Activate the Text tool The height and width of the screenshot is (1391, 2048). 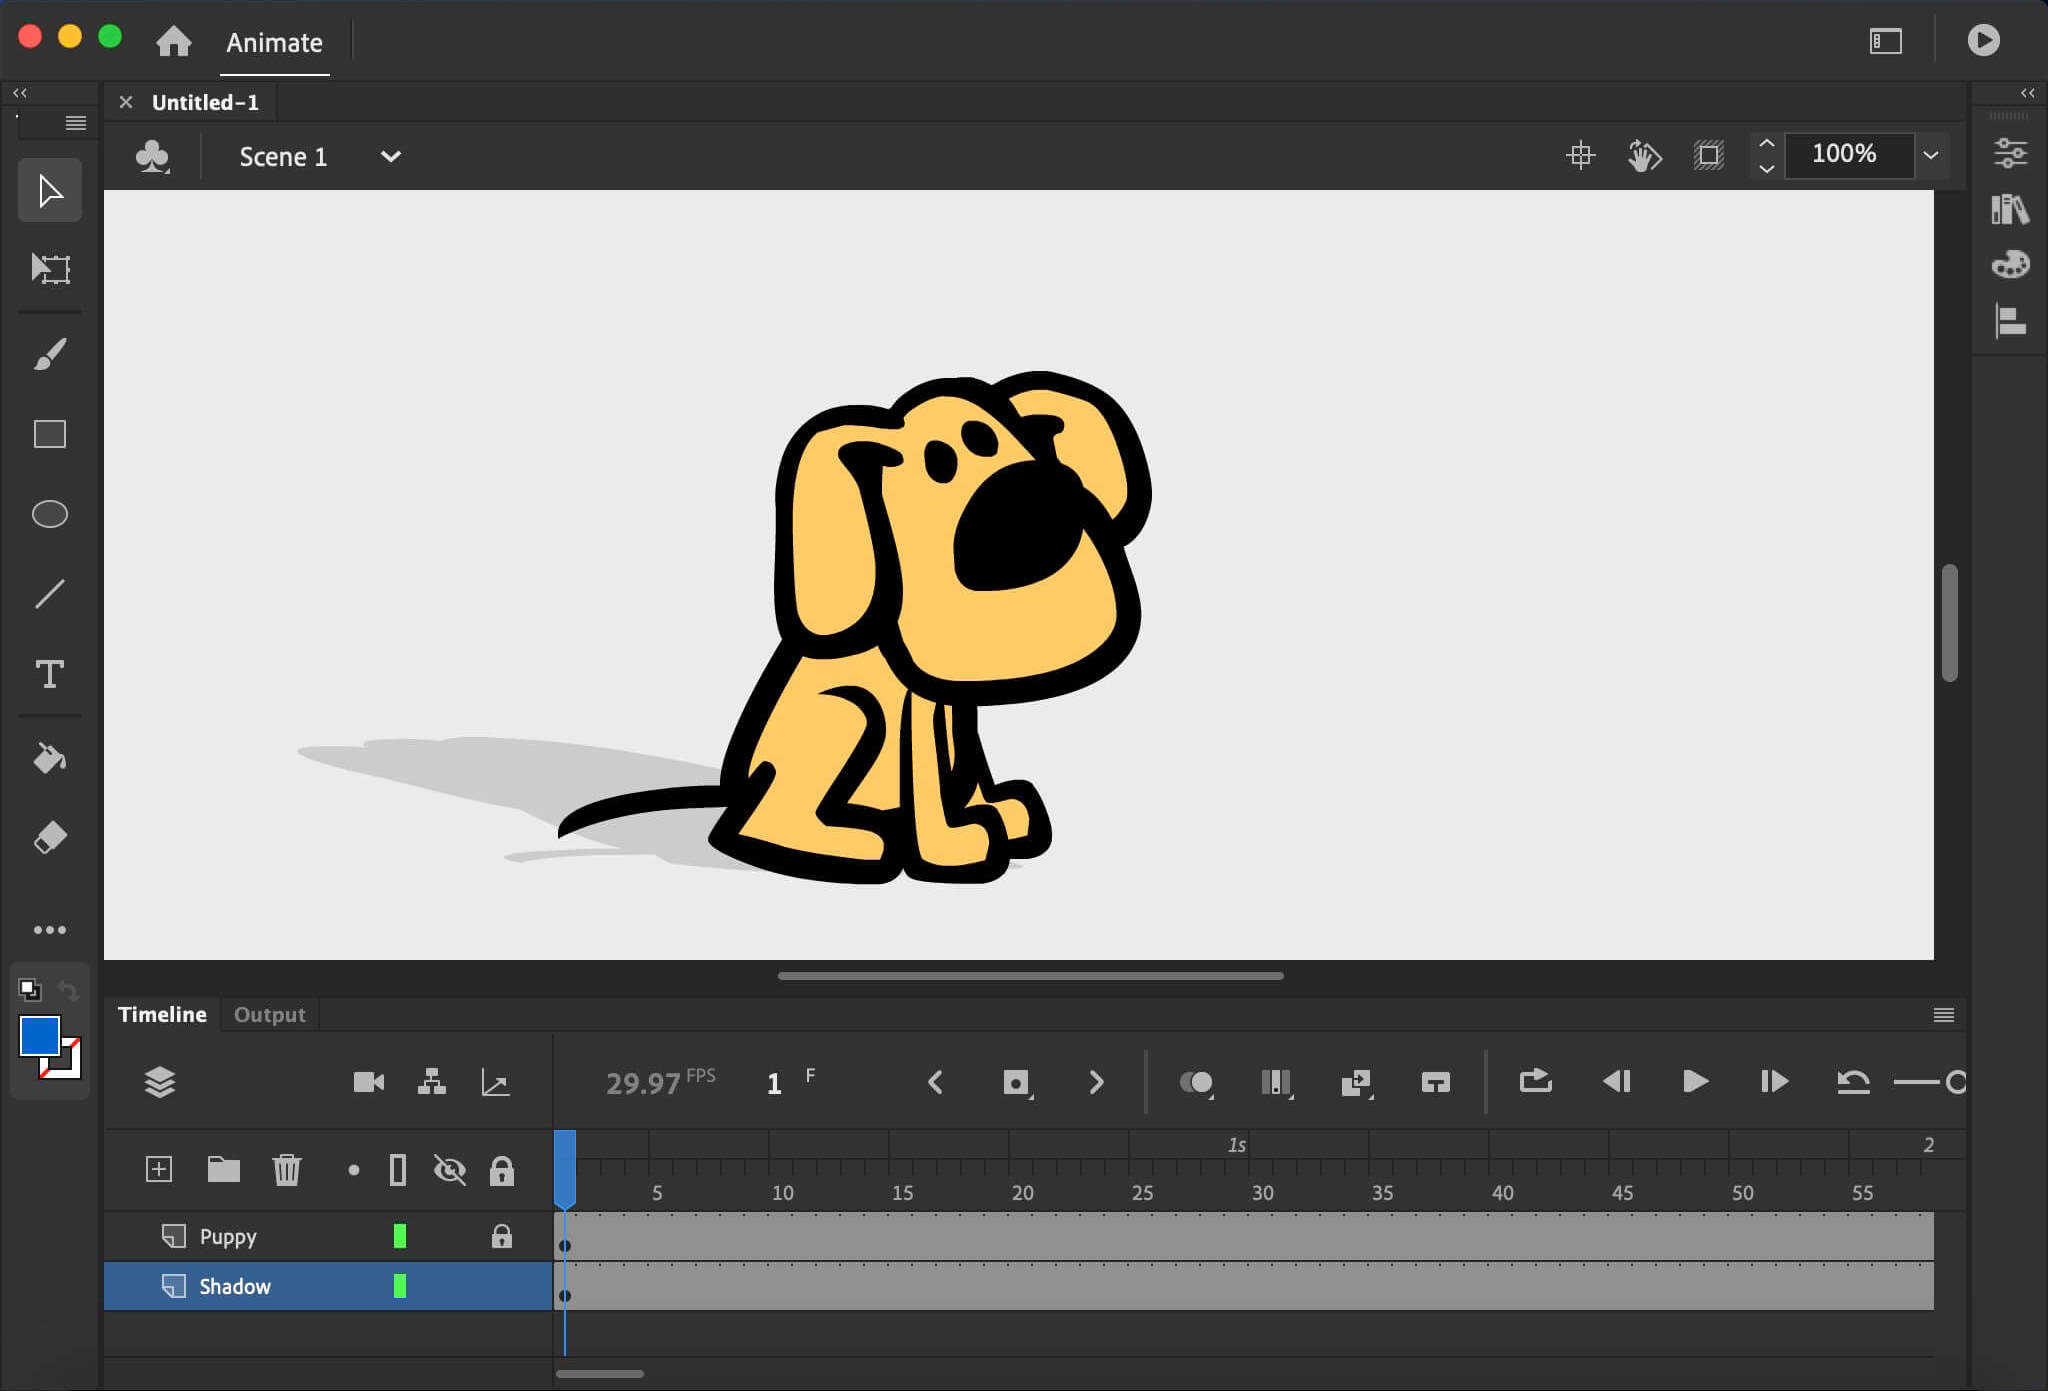[50, 674]
